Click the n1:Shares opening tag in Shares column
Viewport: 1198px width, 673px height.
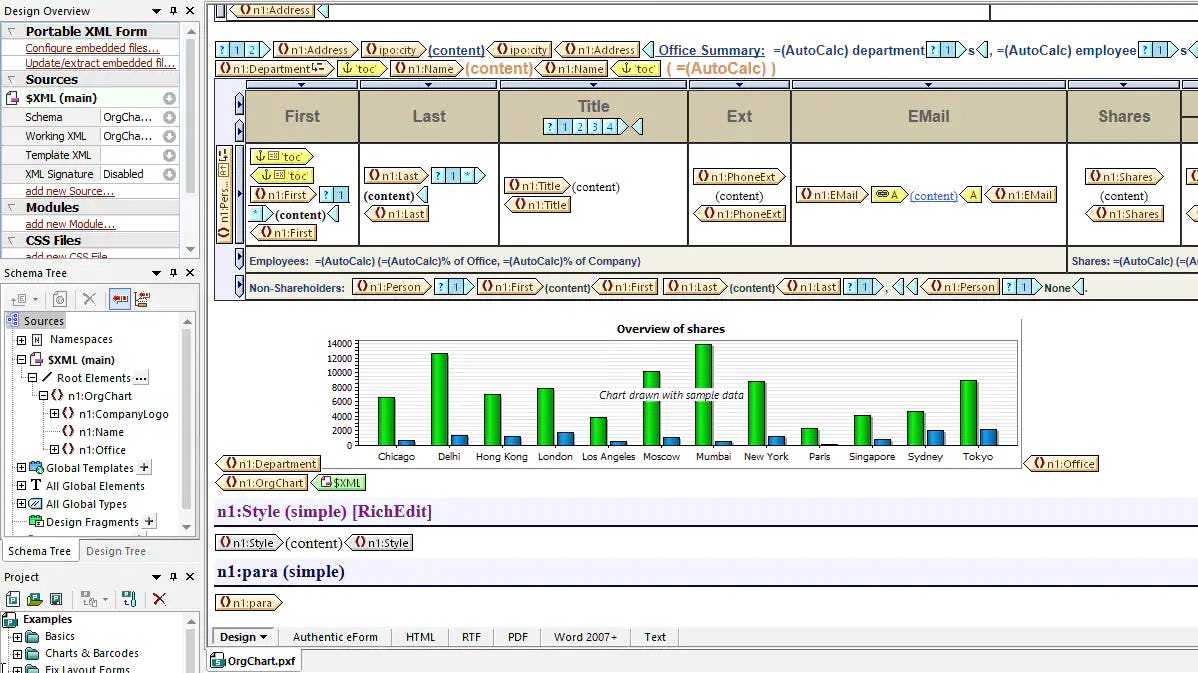click(x=1124, y=176)
